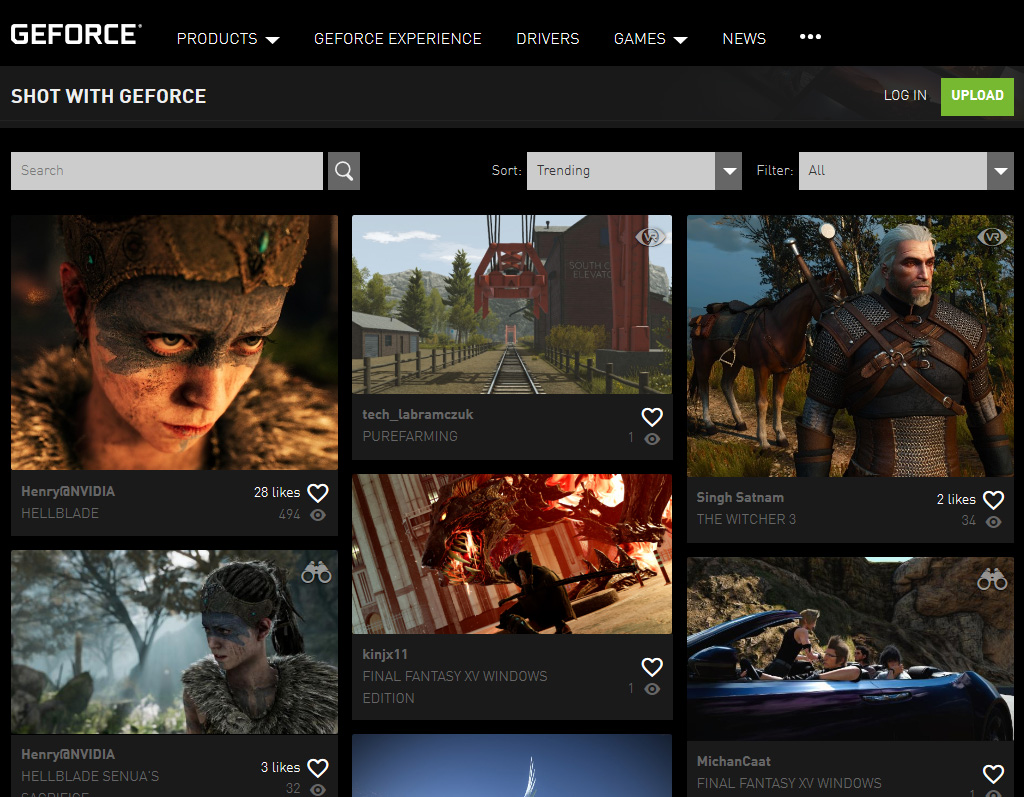1024x797 pixels.
Task: Click the views eye icon under Hellblade
Action: click(x=318, y=515)
